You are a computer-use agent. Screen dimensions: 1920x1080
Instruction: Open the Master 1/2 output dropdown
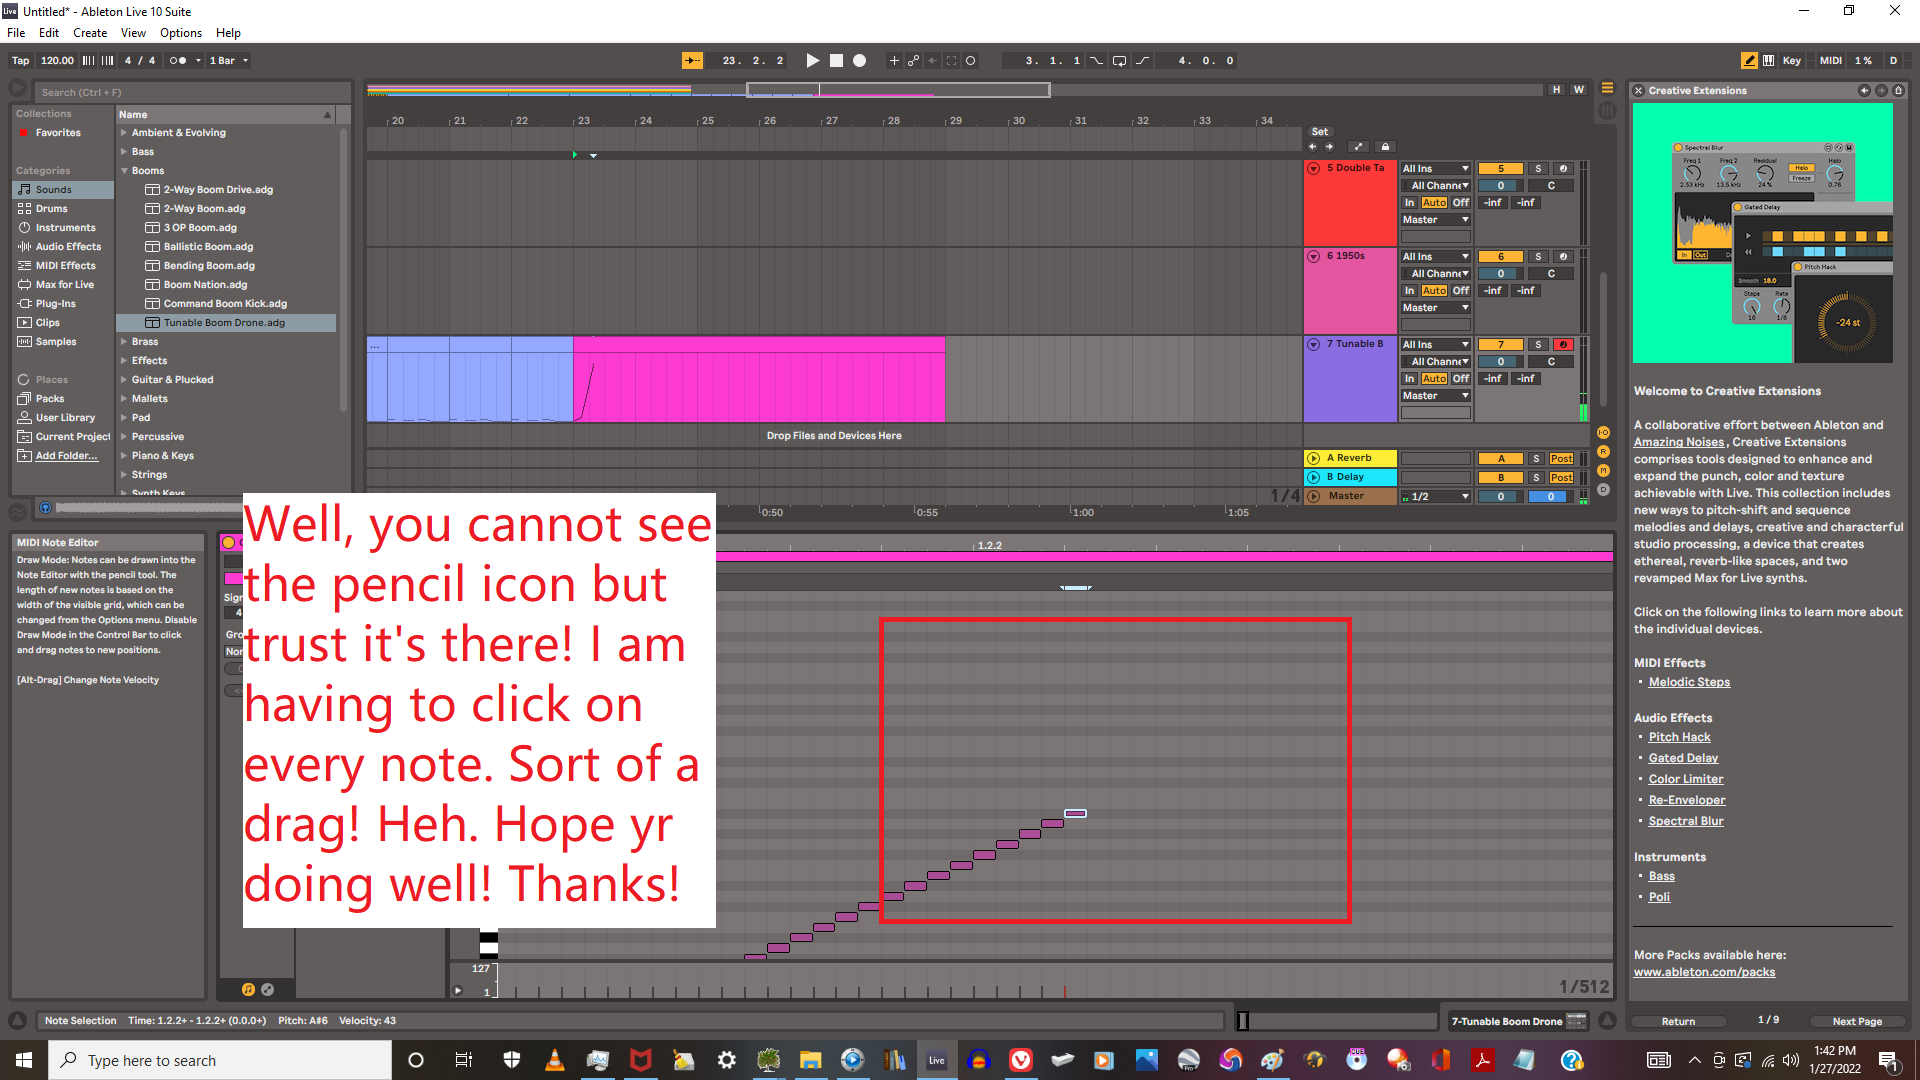click(x=1436, y=497)
